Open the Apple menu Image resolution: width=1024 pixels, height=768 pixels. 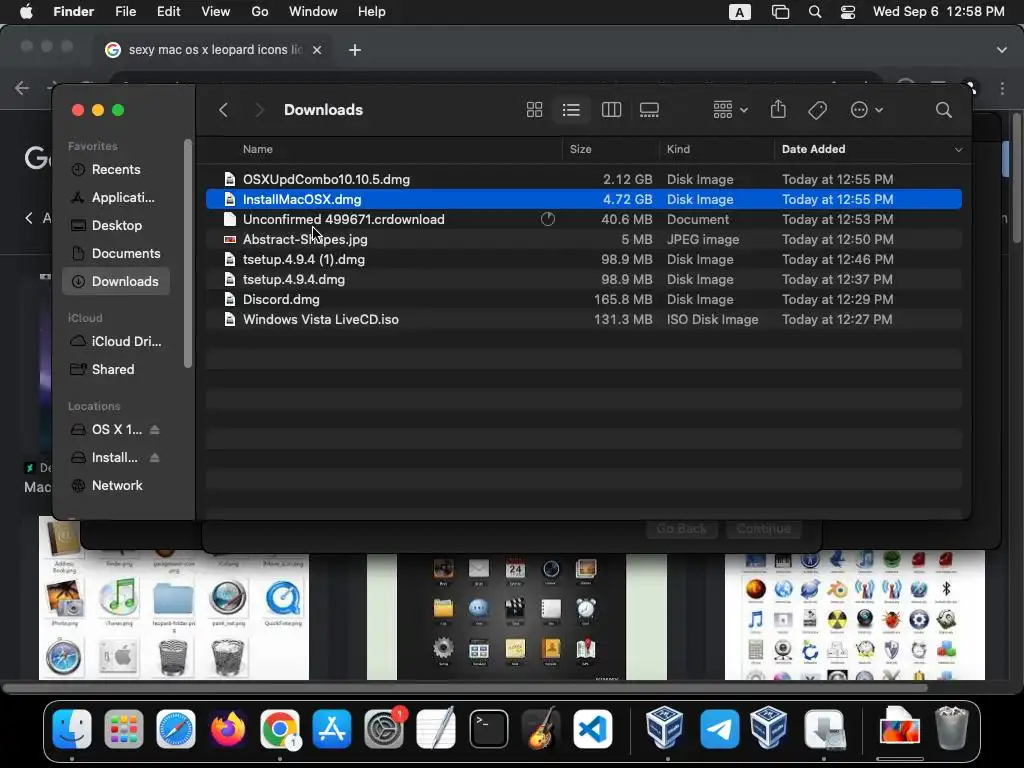click(x=26, y=12)
